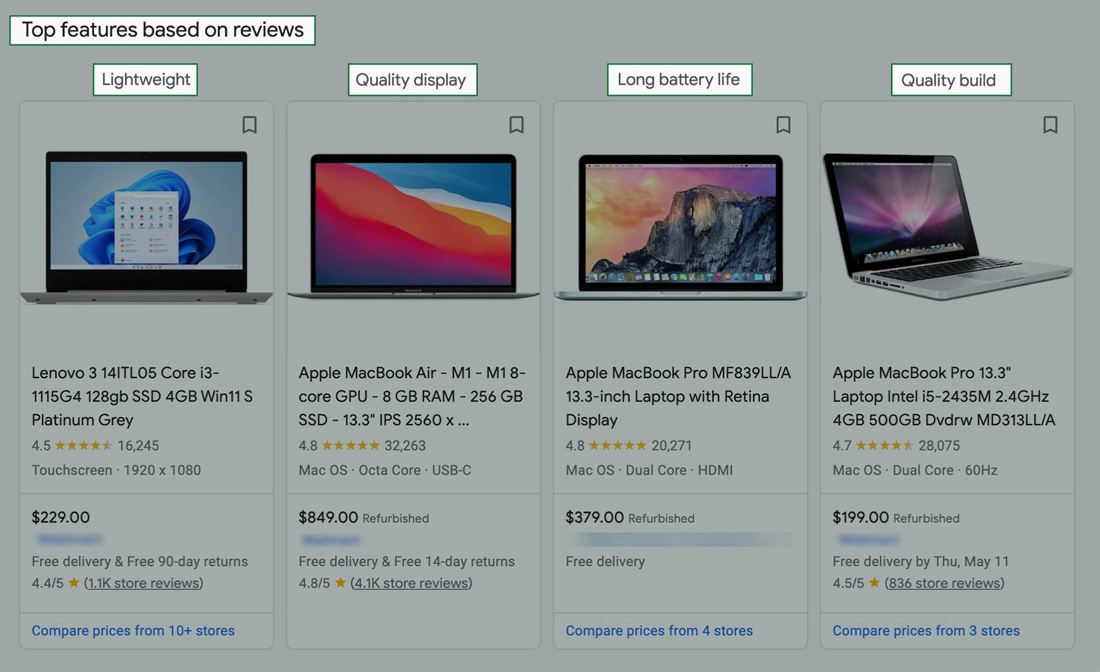This screenshot has width=1100, height=672.
Task: Compare prices from 10+ stores
Action: point(133,631)
